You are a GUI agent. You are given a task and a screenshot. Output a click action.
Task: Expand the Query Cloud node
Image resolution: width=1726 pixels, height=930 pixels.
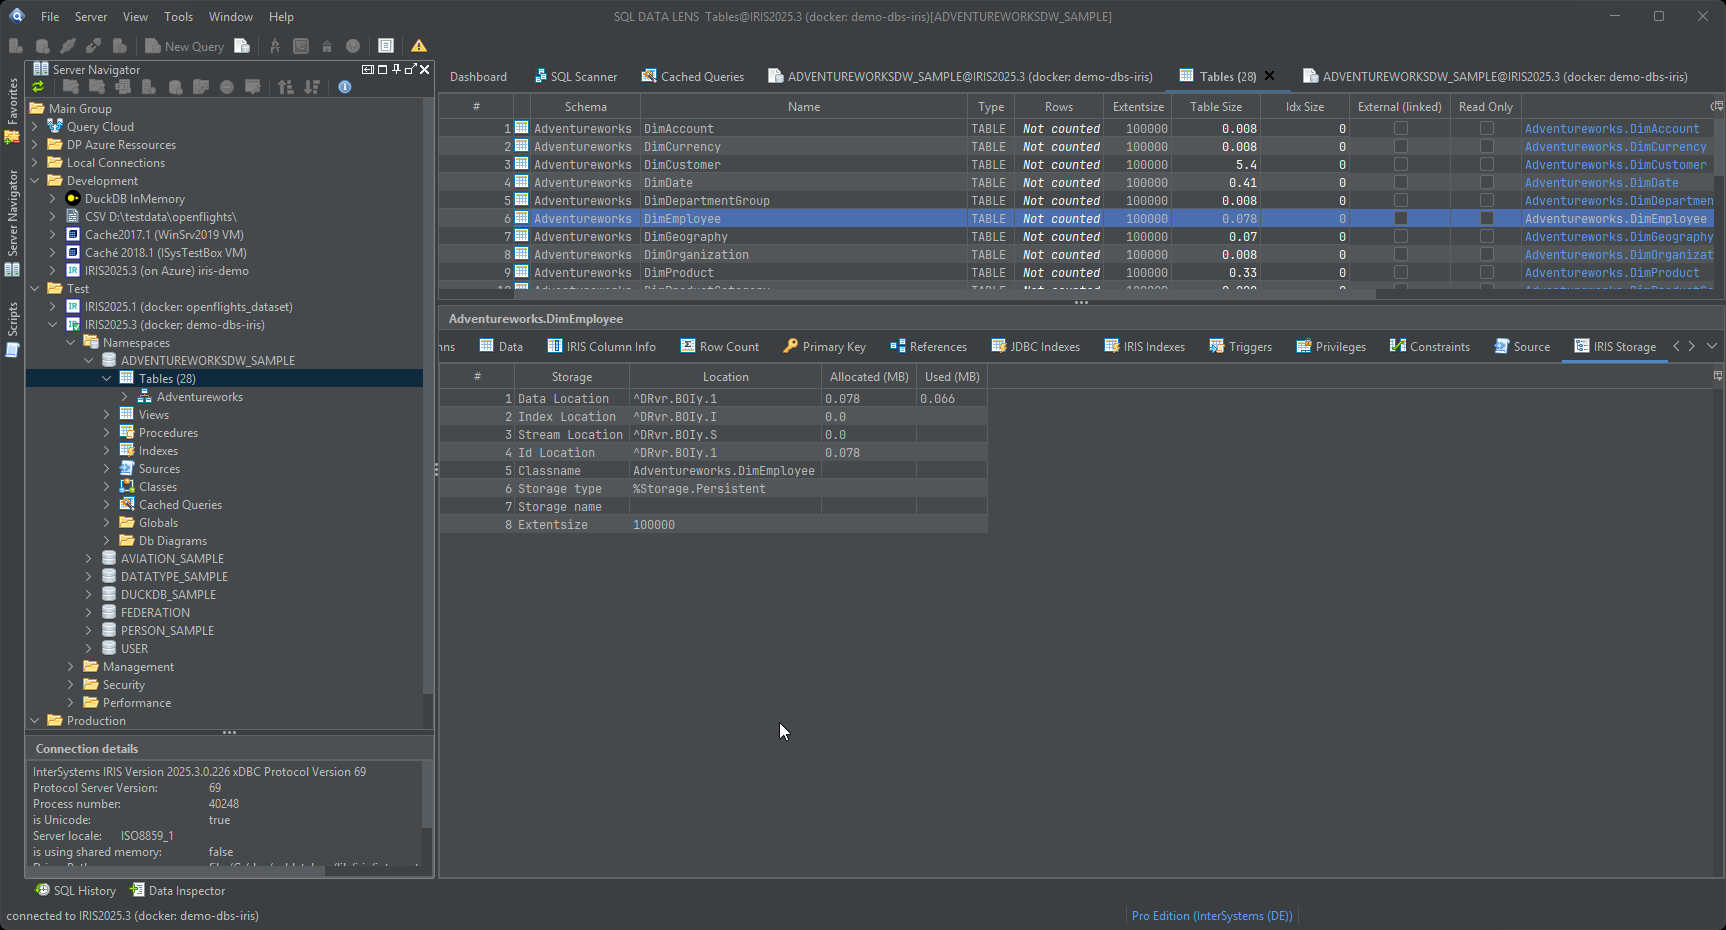(x=35, y=127)
